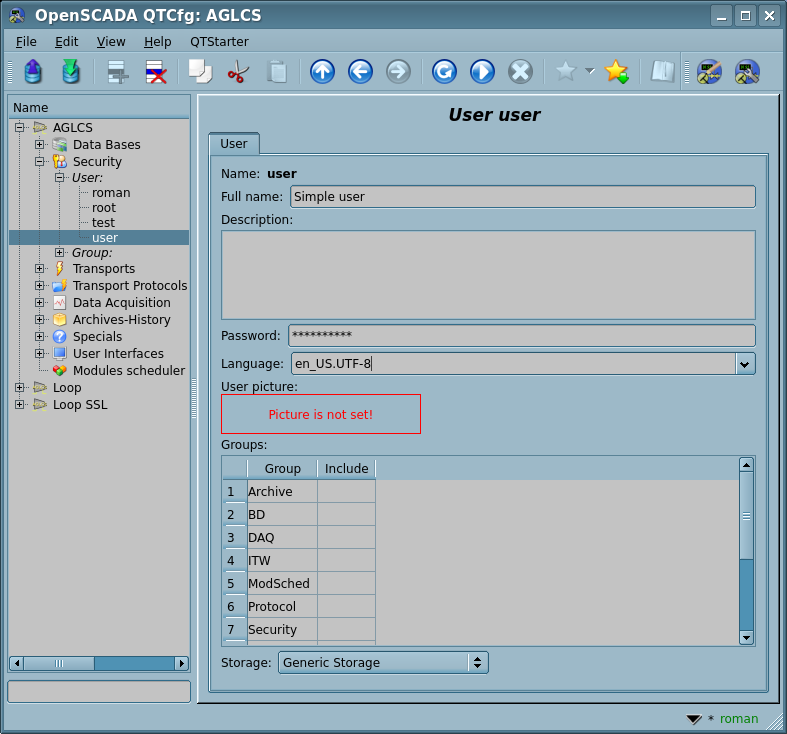
Task: Open the QTStarter menu
Action: tap(219, 41)
